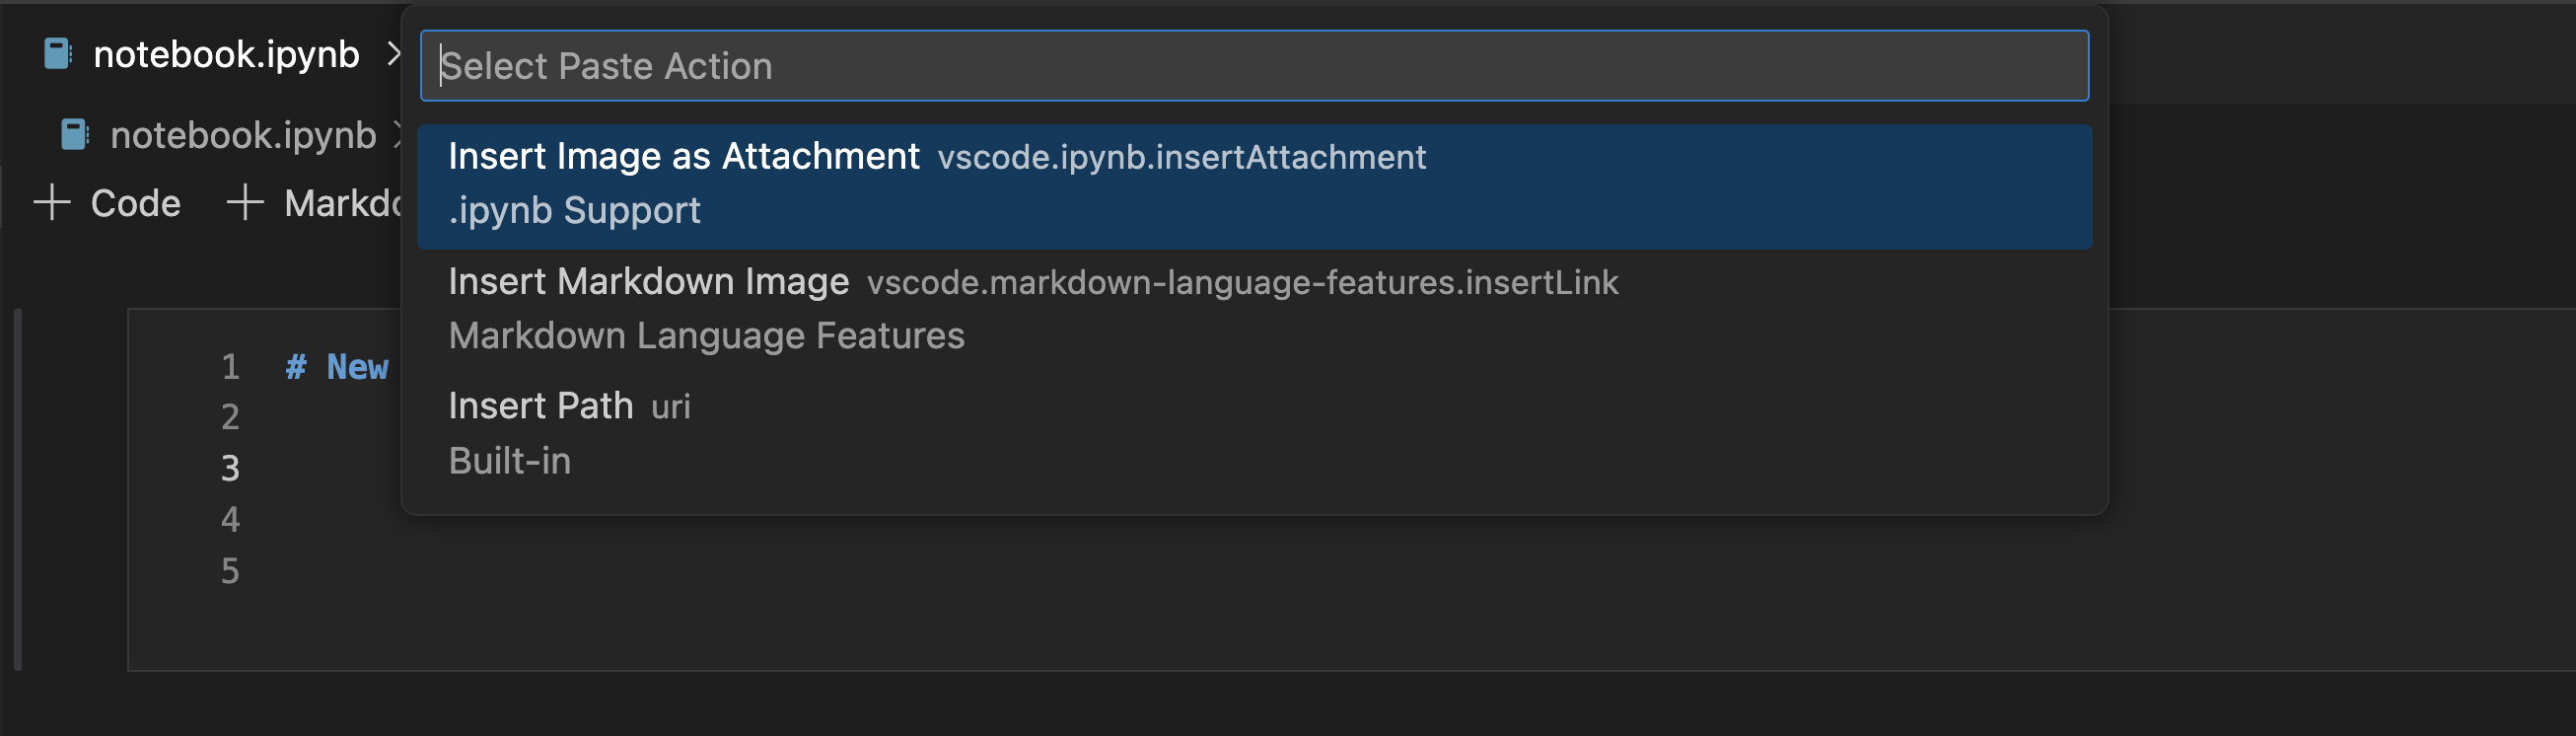Click the # New comment on line 1

(337, 367)
